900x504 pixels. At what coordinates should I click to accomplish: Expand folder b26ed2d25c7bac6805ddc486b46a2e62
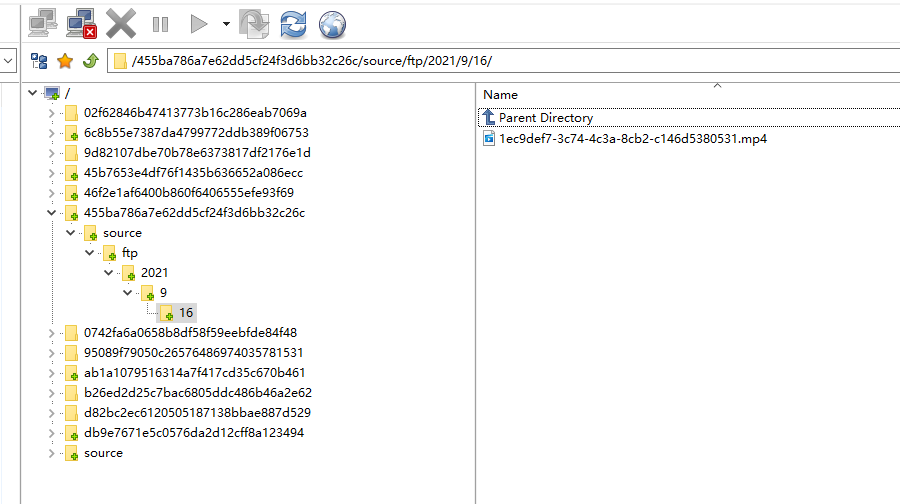51,393
